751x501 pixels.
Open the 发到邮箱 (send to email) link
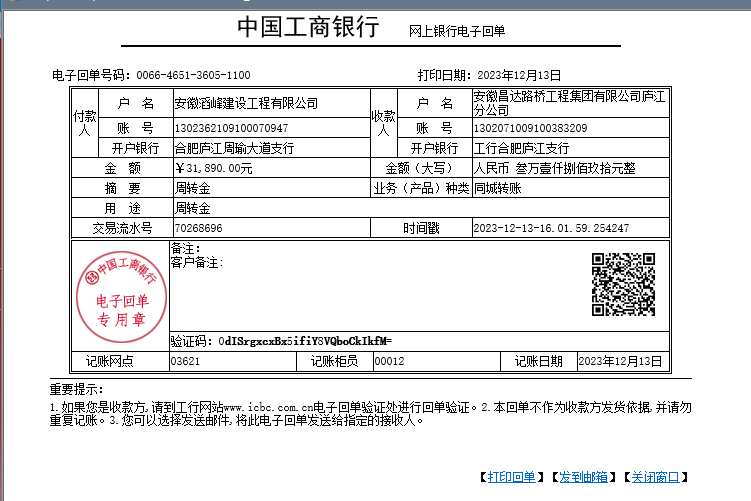pyautogui.click(x=582, y=477)
